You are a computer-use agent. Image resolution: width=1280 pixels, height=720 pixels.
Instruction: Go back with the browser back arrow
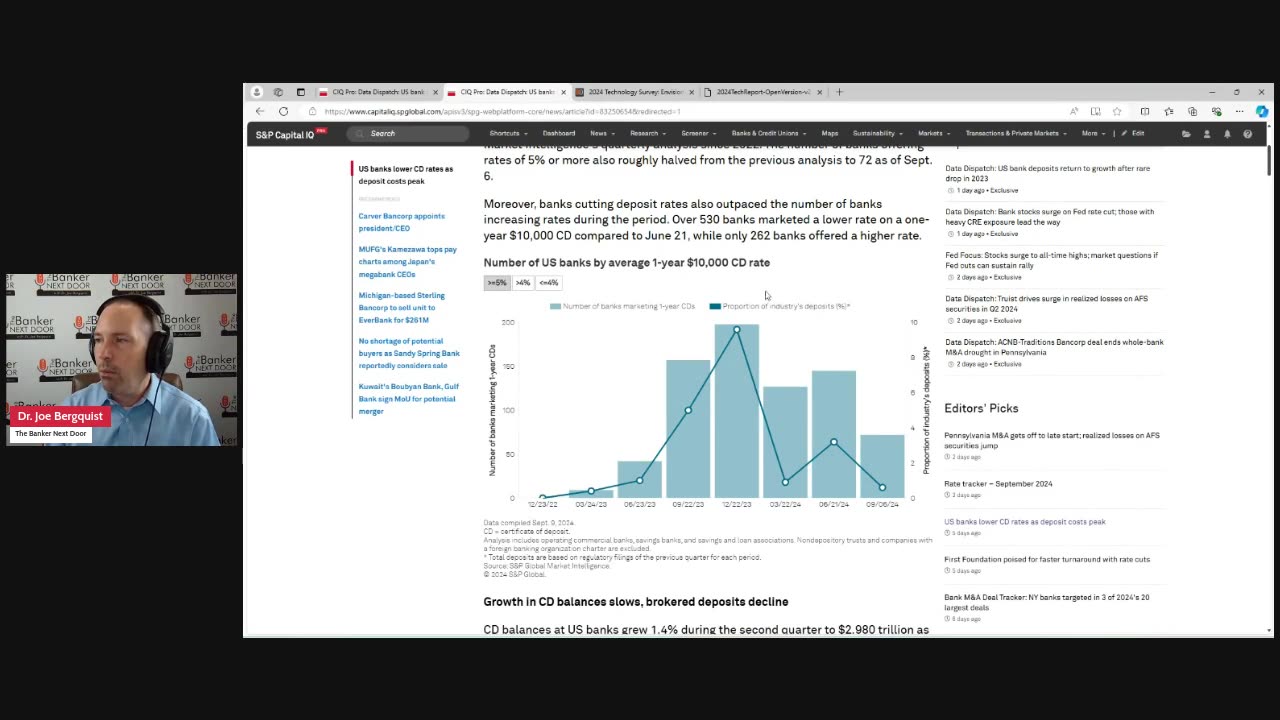pyautogui.click(x=260, y=111)
